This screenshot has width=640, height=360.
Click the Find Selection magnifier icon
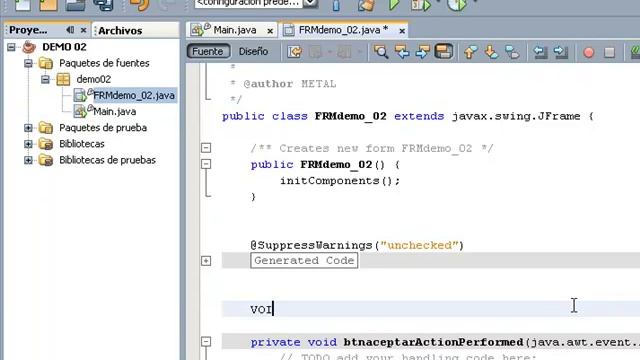click(x=381, y=52)
